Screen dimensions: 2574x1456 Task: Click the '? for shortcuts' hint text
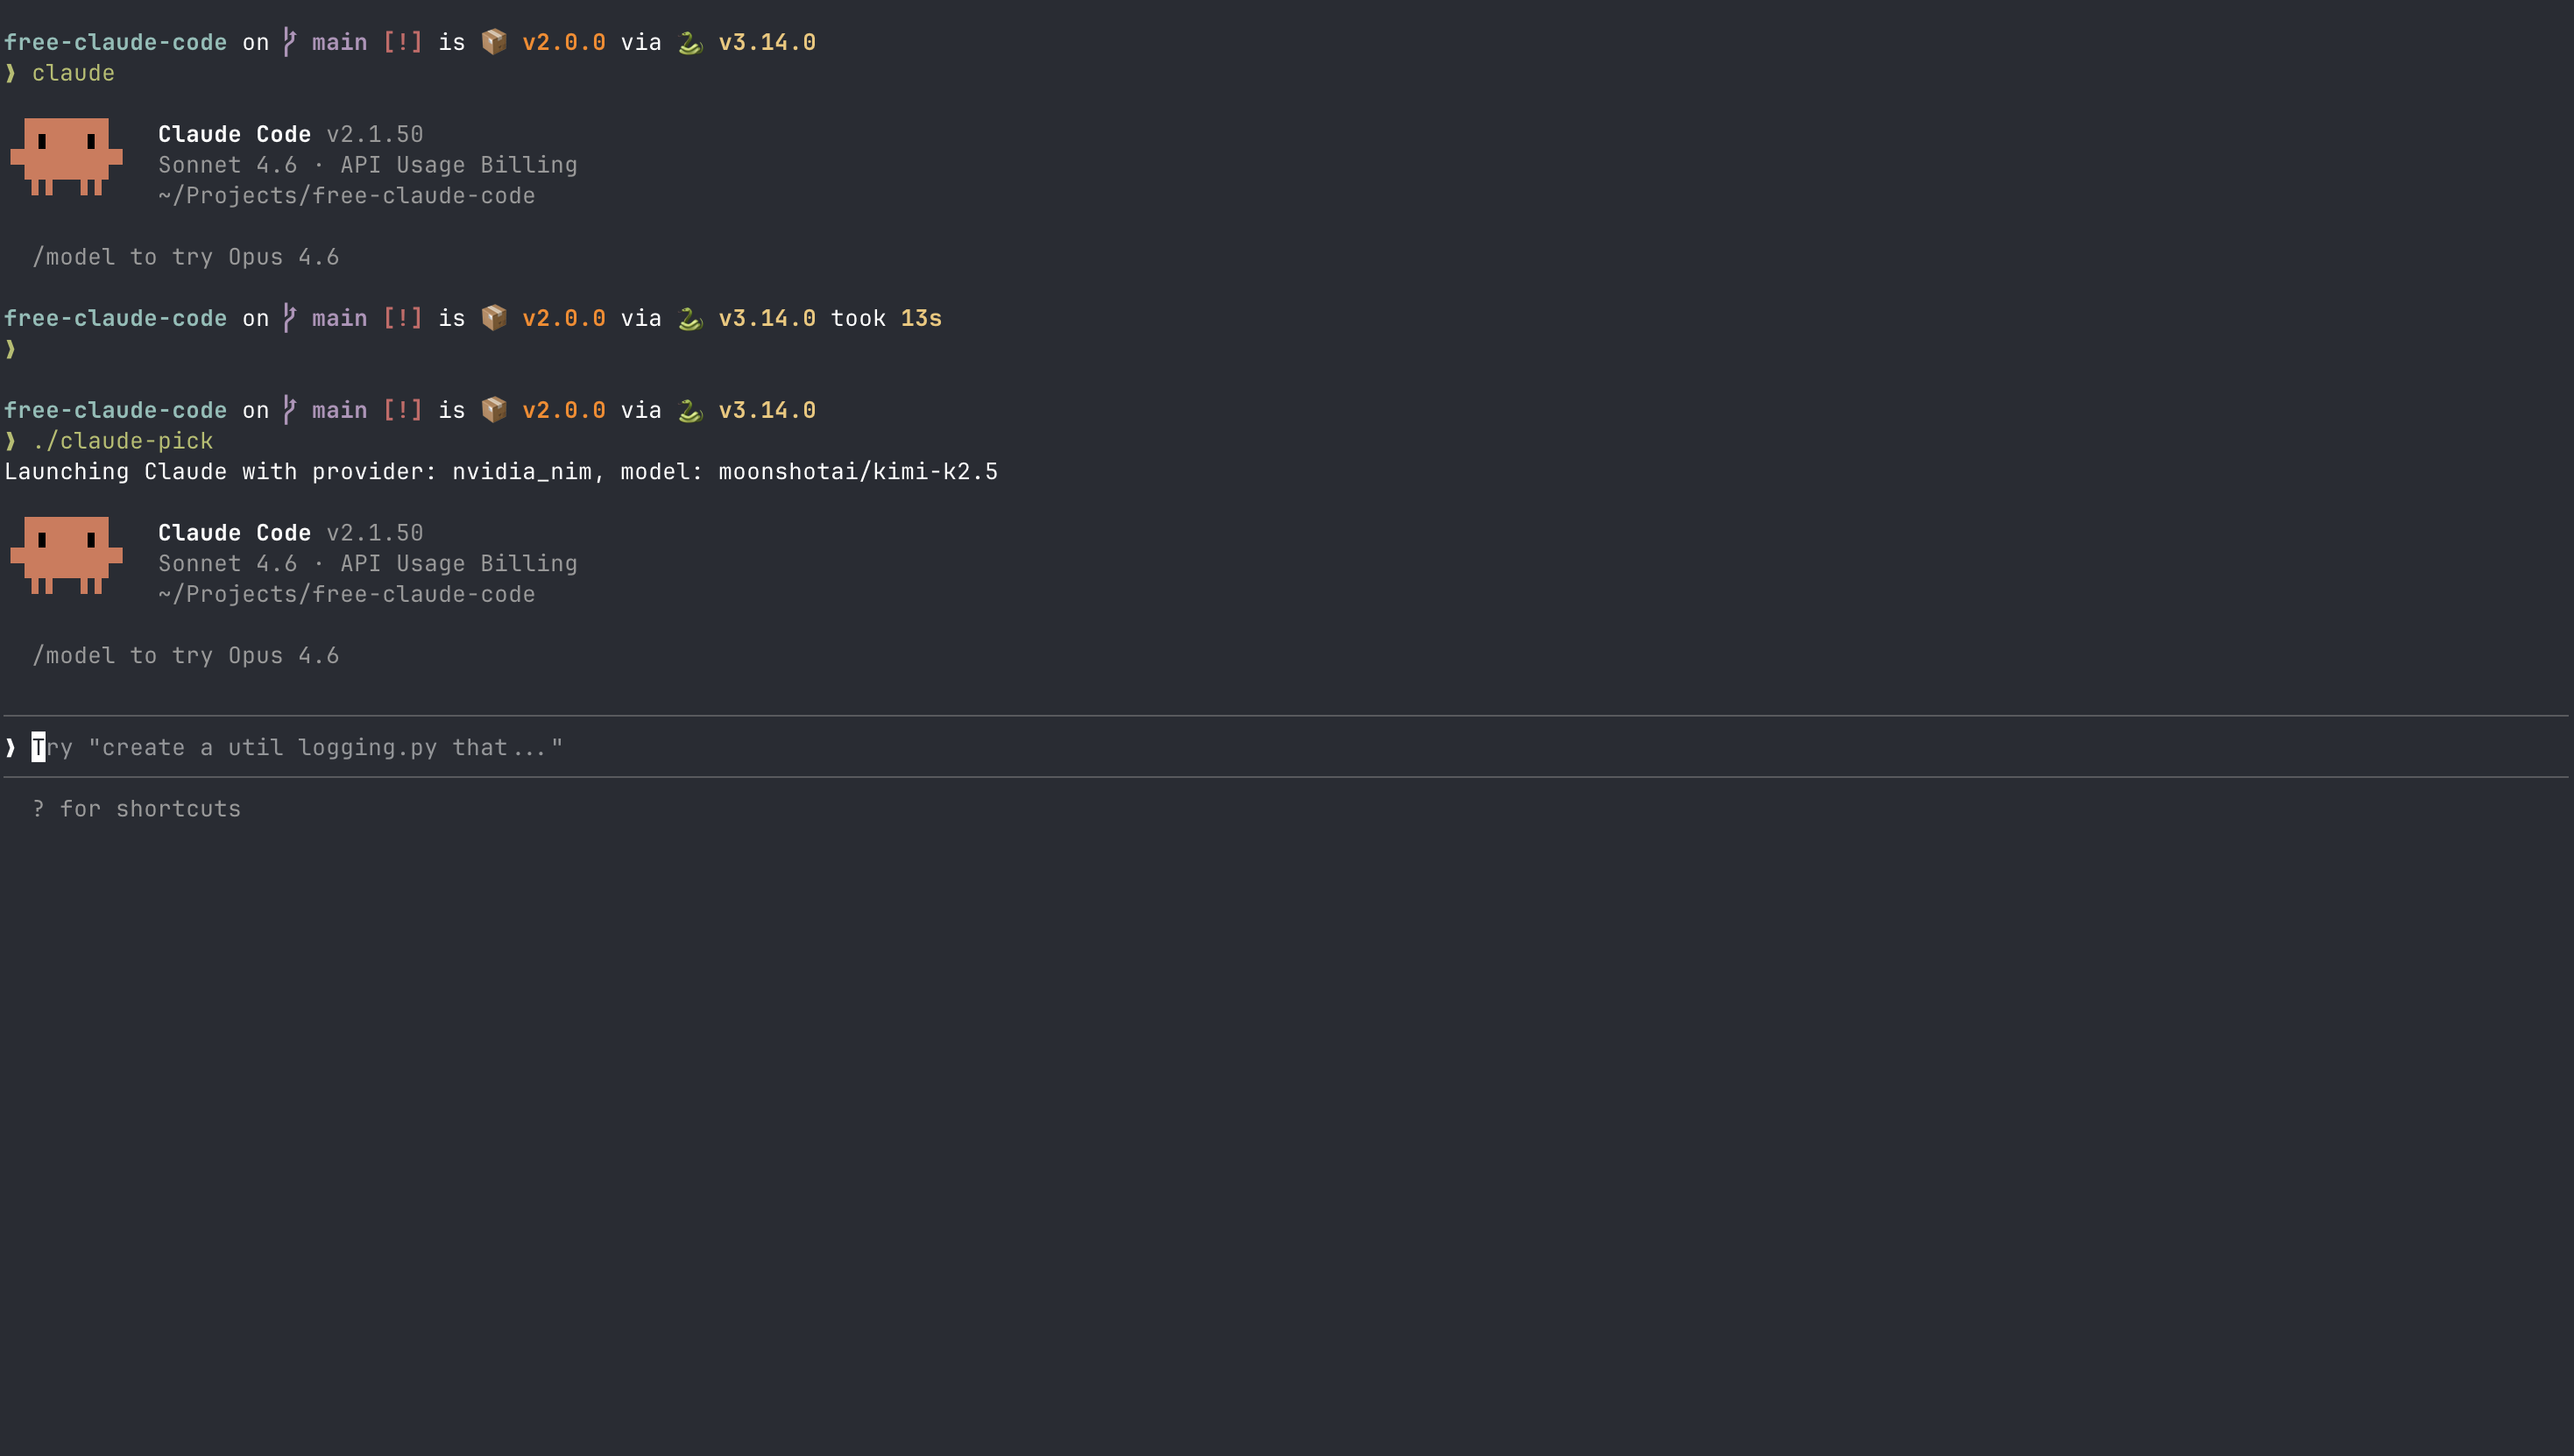137,809
